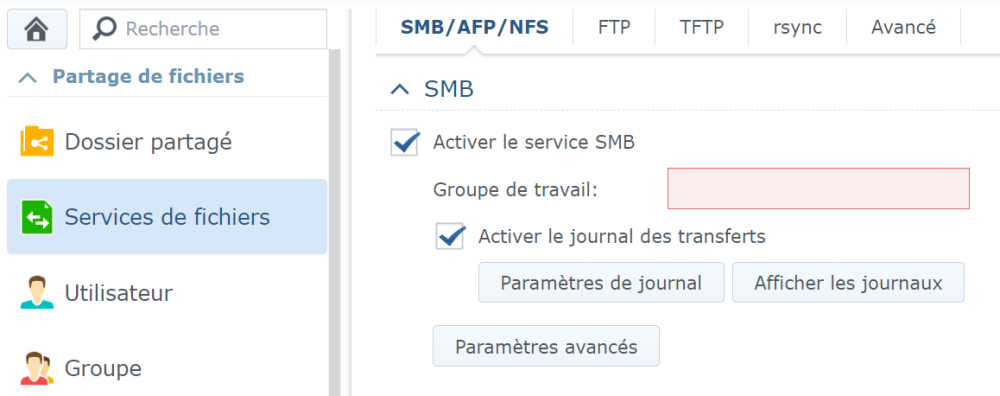
Task: Click the Afficher les journaux button
Action: (x=848, y=282)
